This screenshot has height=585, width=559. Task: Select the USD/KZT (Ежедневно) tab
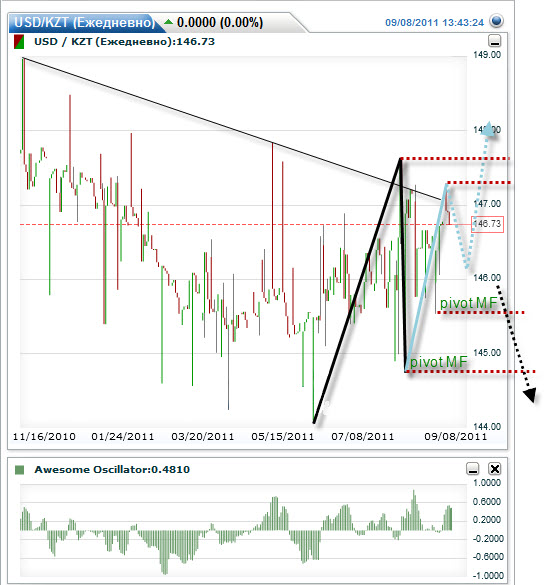coord(84,23)
